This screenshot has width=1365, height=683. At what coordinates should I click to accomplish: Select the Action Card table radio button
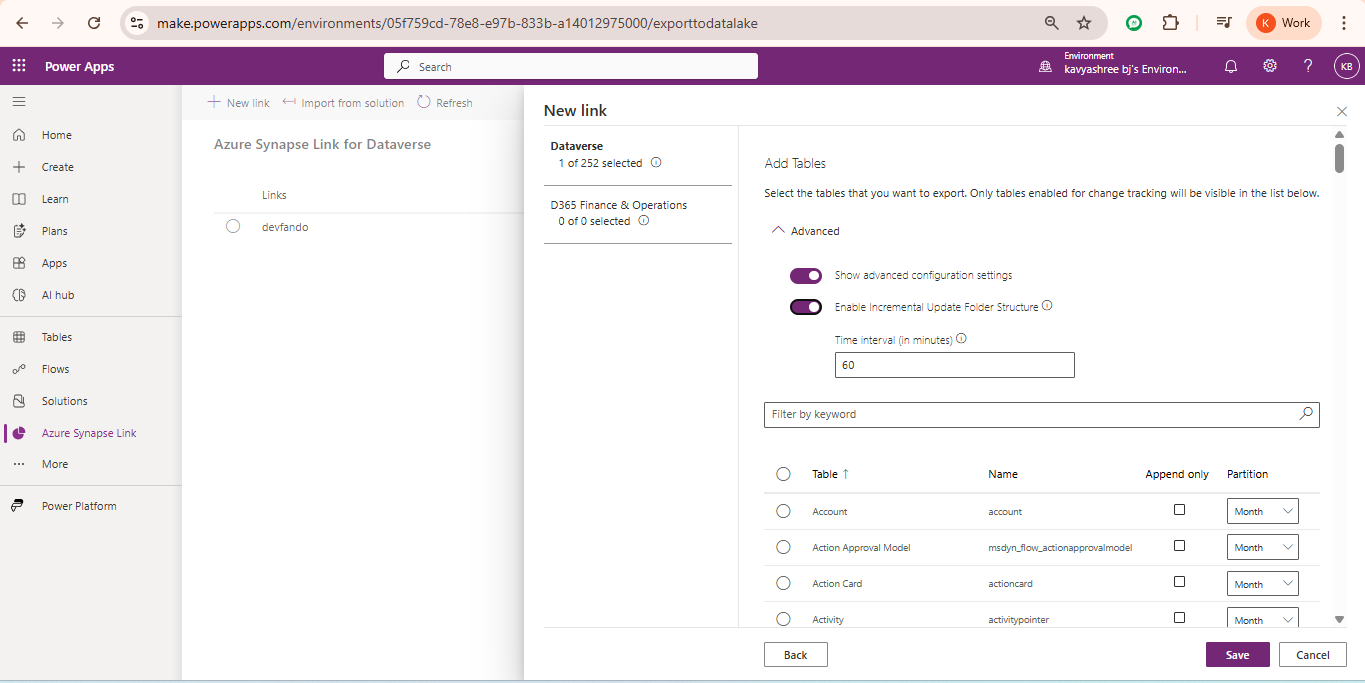pos(783,583)
